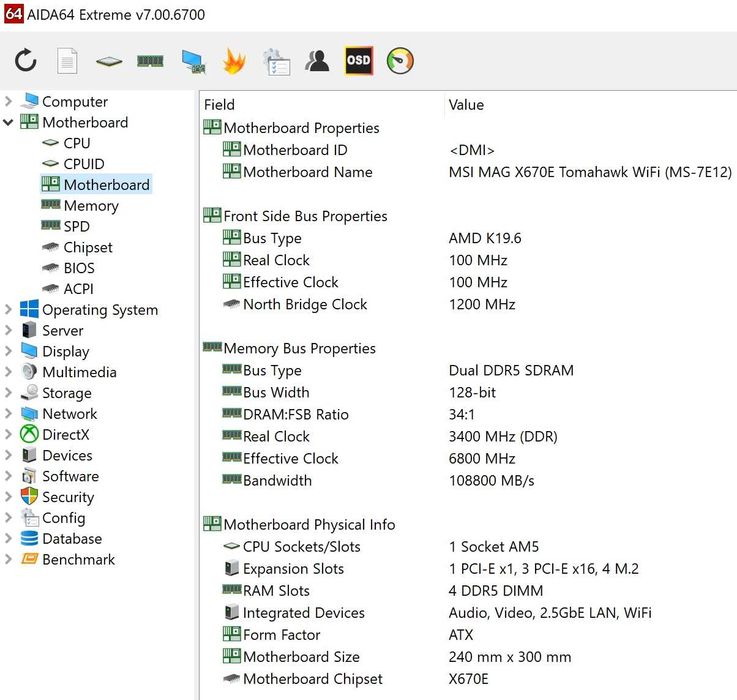This screenshot has height=700, width=737.
Task: Select the Integrated Devices row
Action: [x=437, y=612]
